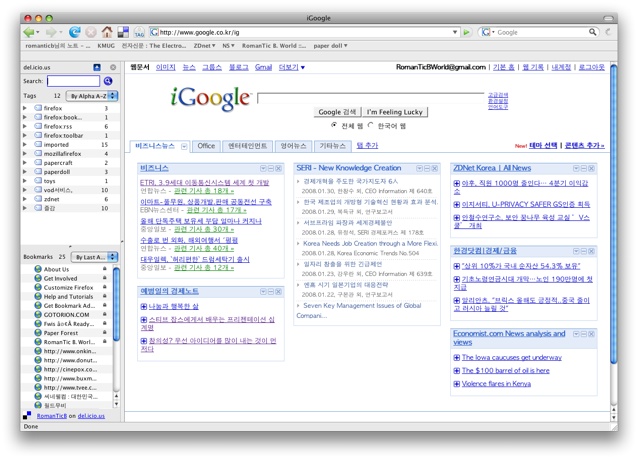Expand the mozillafirefox tag disclosure triangle
The width and height of the screenshot is (638, 459).
point(25,153)
